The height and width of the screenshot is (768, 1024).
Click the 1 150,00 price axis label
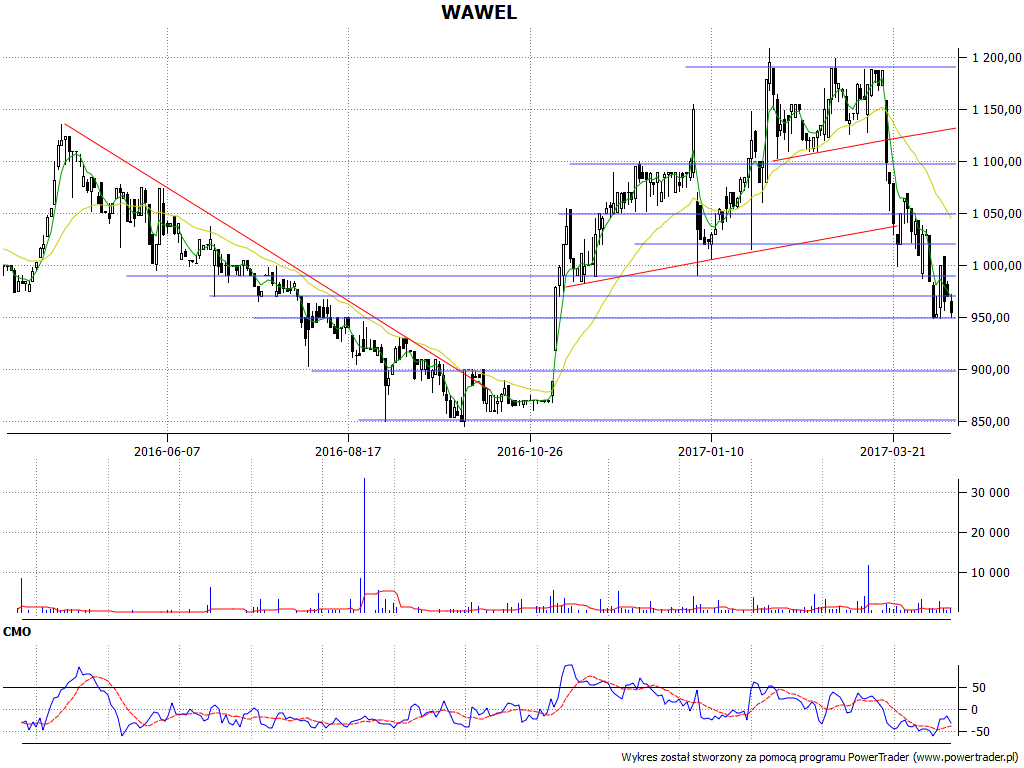click(997, 110)
